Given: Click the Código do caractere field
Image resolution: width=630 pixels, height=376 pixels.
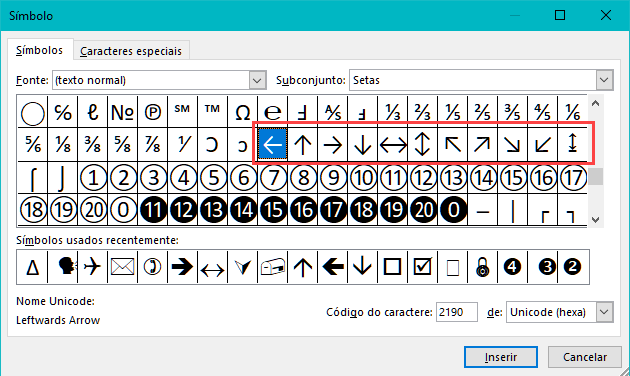Looking at the screenshot, I should click(457, 312).
